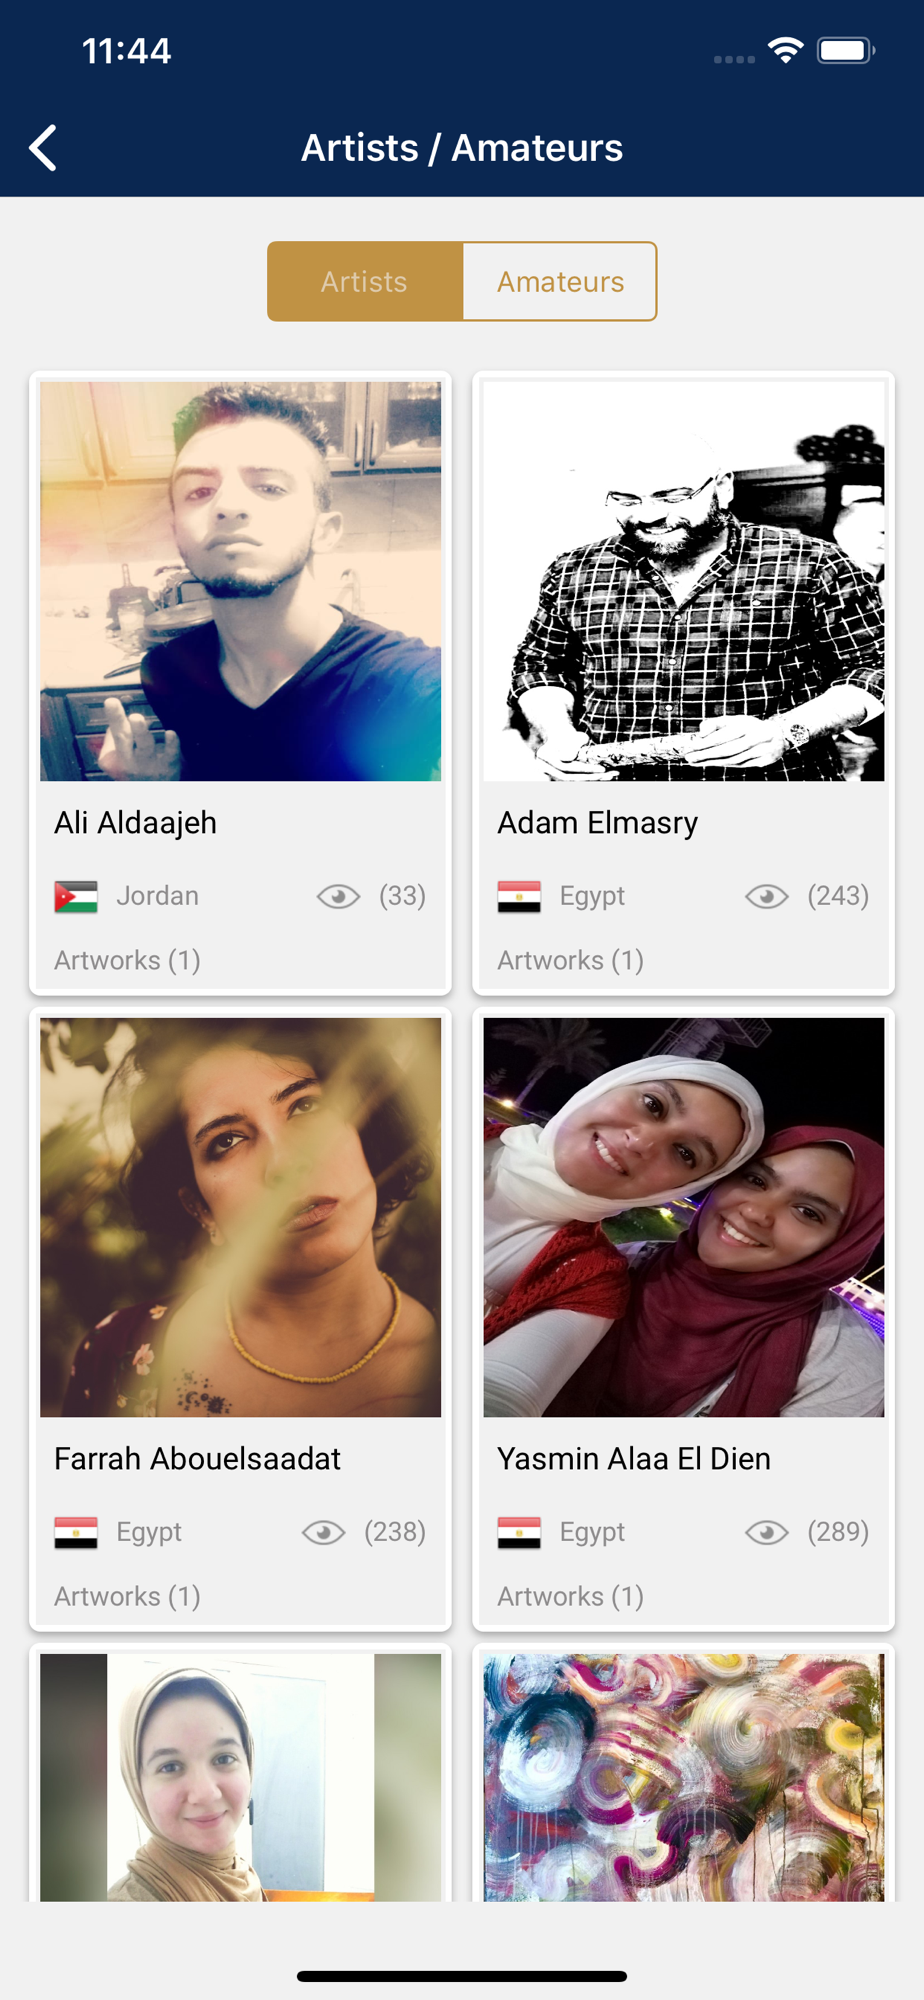Open the name Yasmin Alaa El Dien

[x=634, y=1459]
